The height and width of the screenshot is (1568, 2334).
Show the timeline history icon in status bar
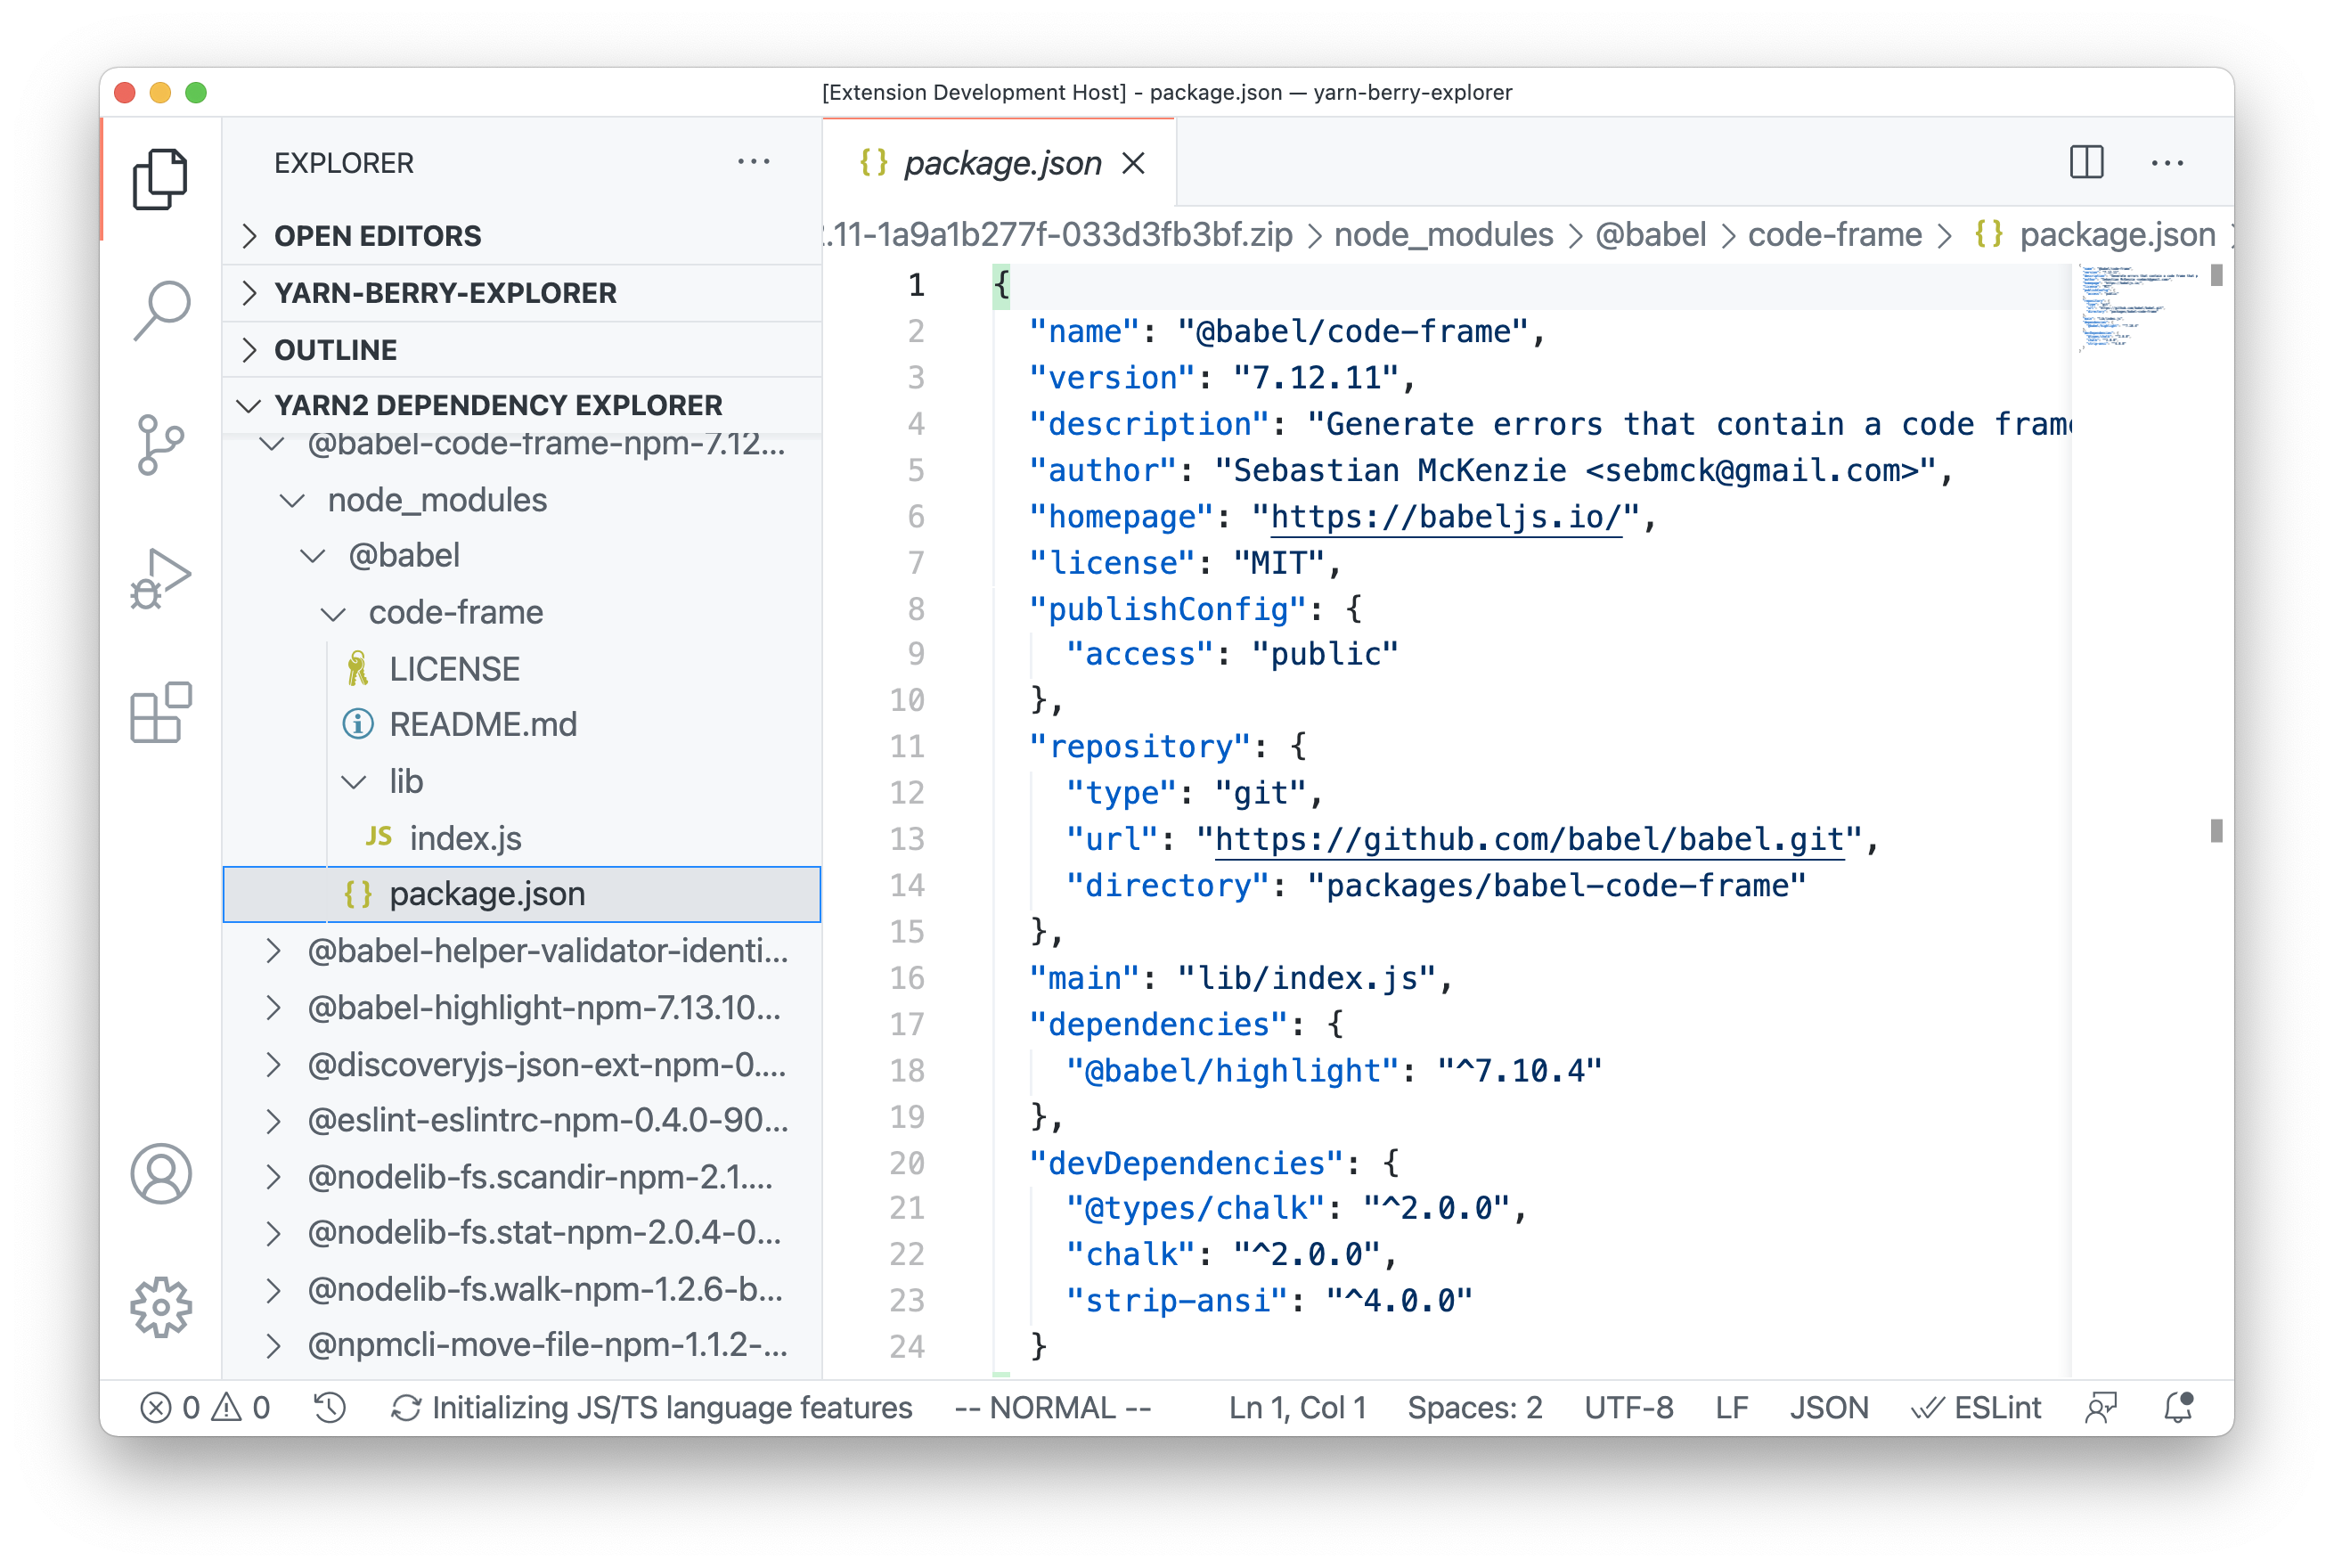(329, 1407)
